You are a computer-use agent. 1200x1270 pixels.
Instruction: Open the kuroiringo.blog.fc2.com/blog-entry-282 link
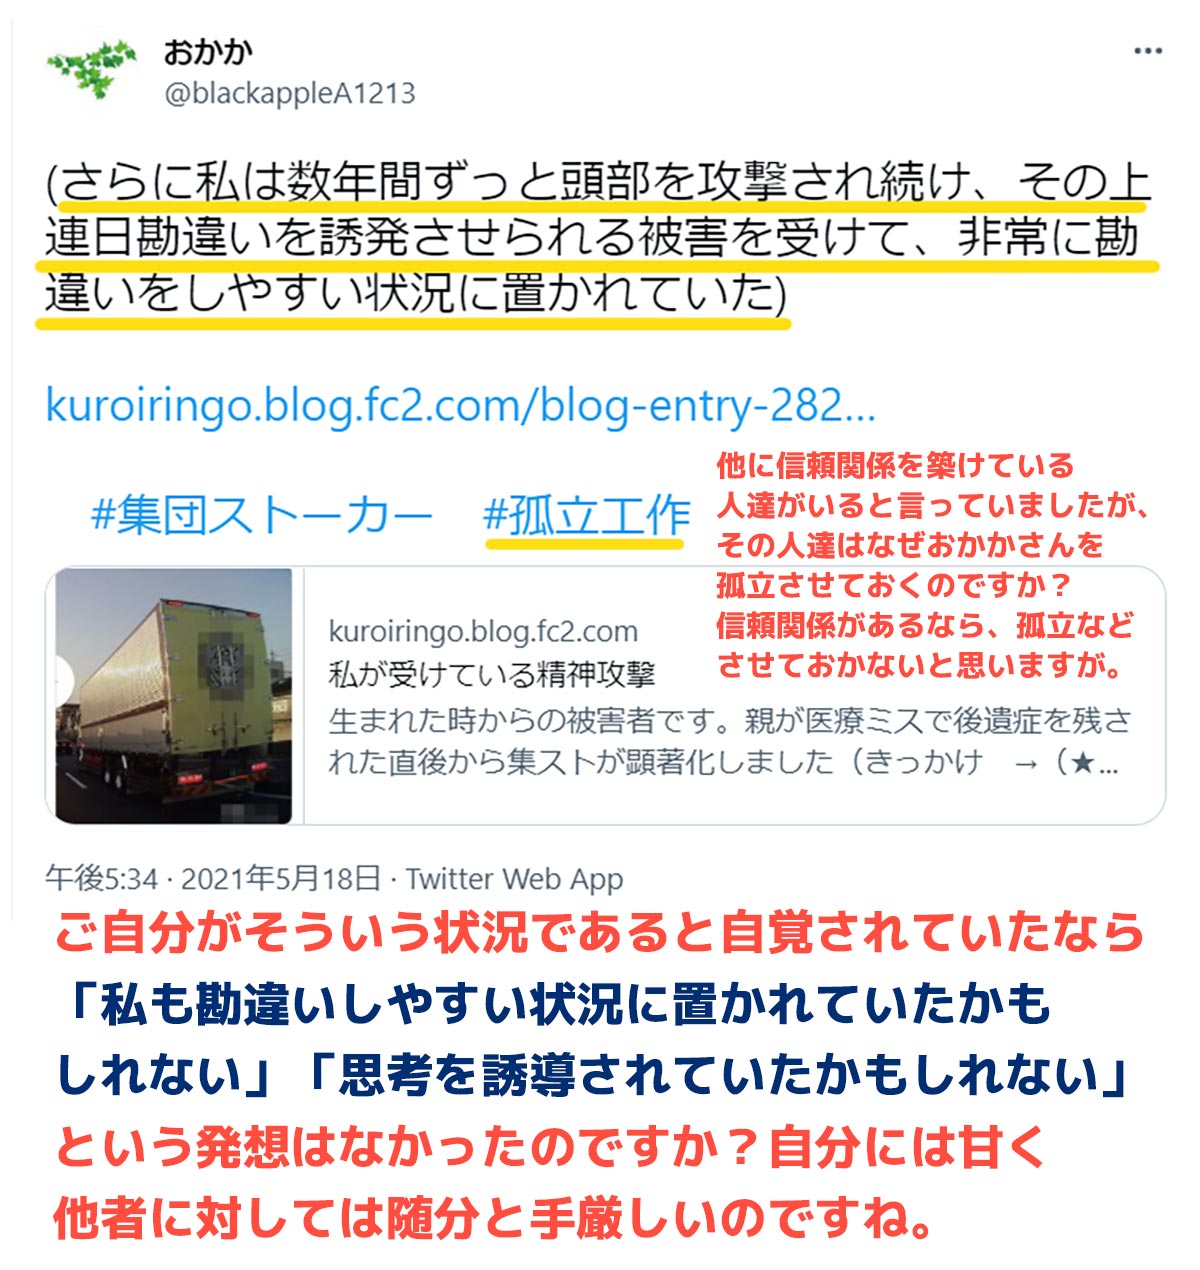[x=460, y=405]
